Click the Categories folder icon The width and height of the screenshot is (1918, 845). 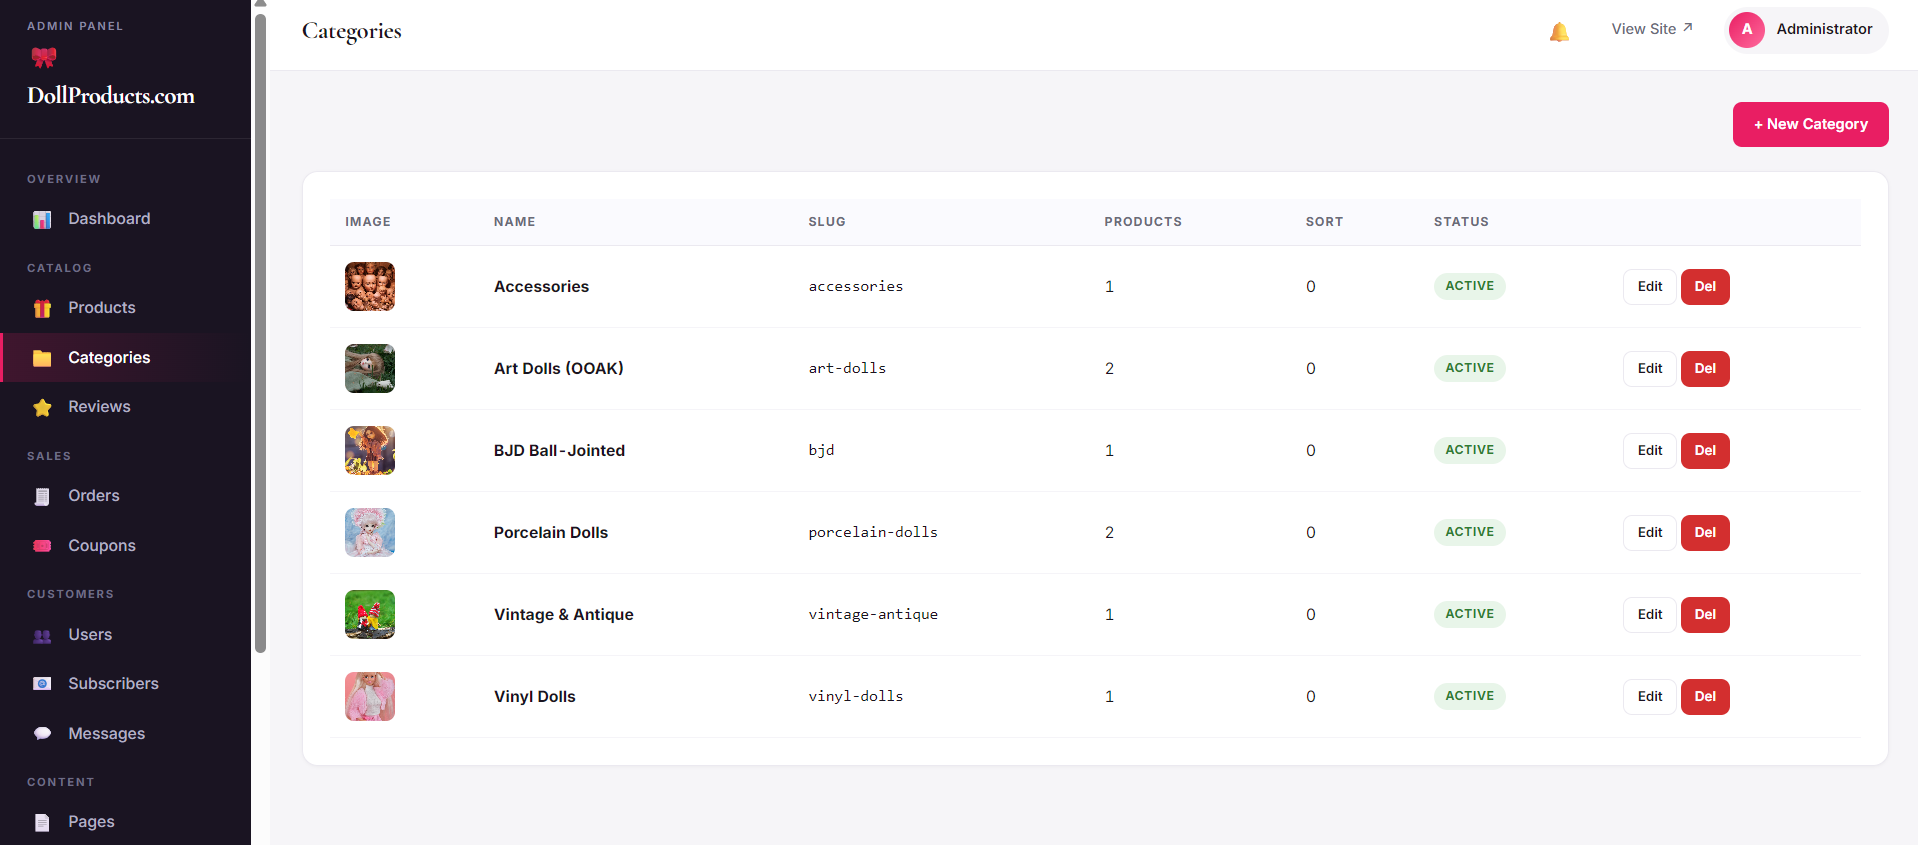pos(42,358)
